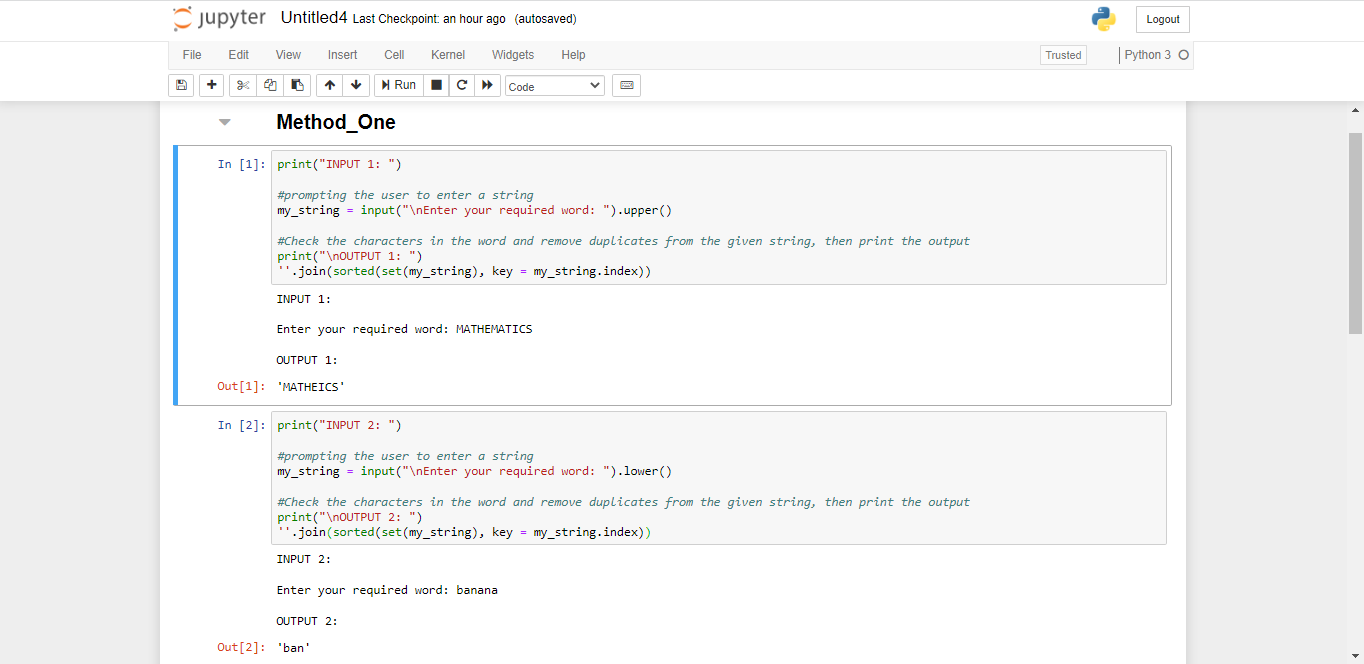Click the vertical scrollbar thumb
Image resolution: width=1364 pixels, height=664 pixels.
click(x=1355, y=230)
